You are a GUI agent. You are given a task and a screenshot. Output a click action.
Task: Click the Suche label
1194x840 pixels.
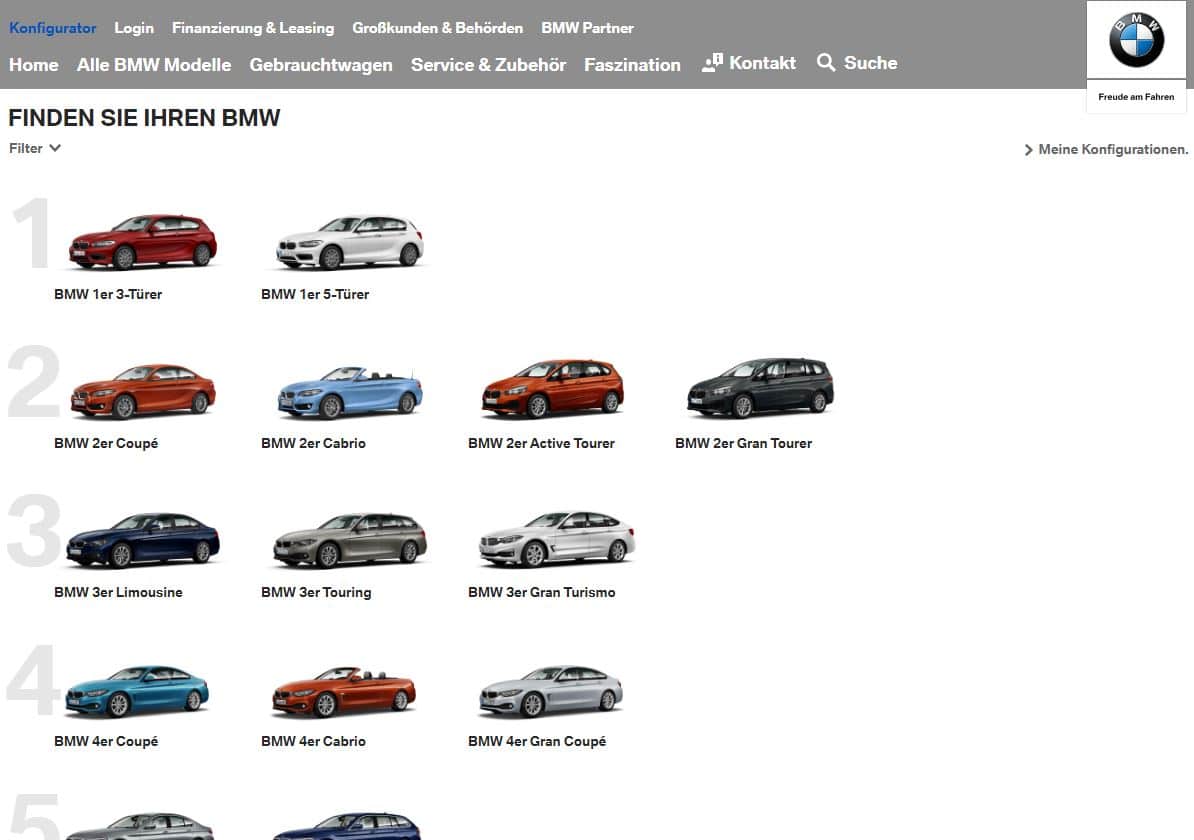click(x=870, y=63)
